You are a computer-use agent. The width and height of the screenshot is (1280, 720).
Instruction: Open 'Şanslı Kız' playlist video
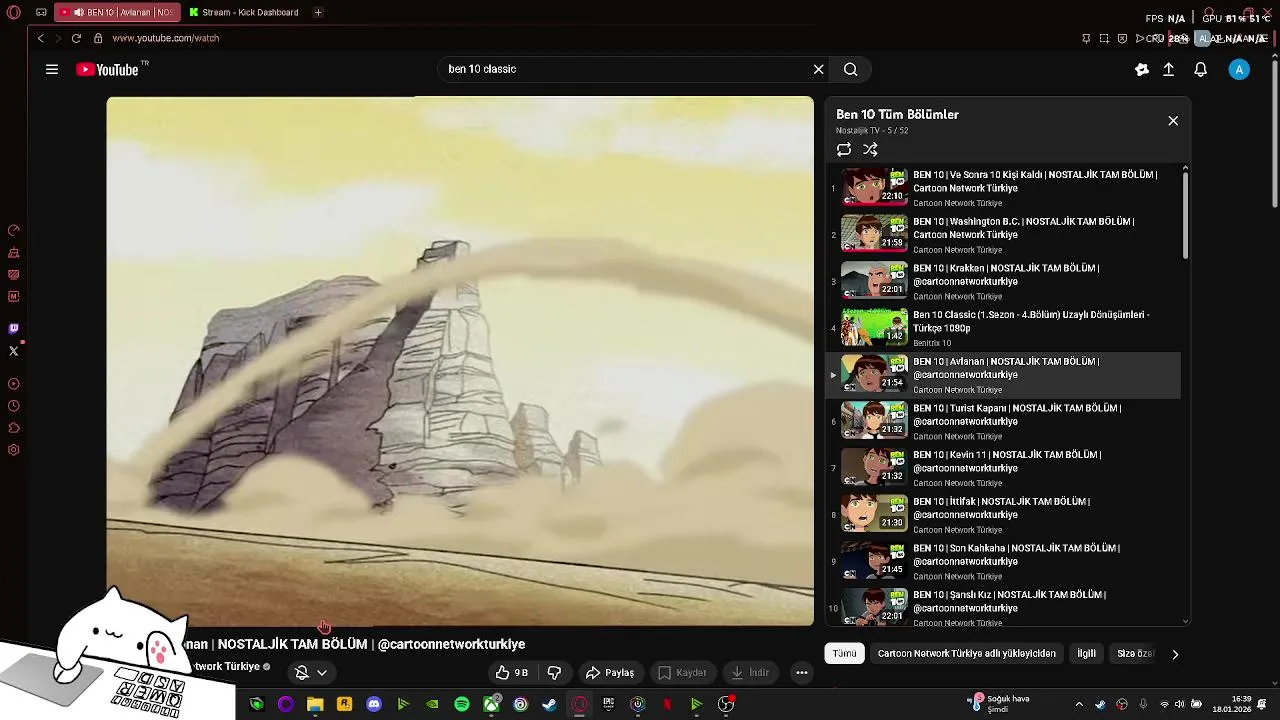coord(1005,607)
